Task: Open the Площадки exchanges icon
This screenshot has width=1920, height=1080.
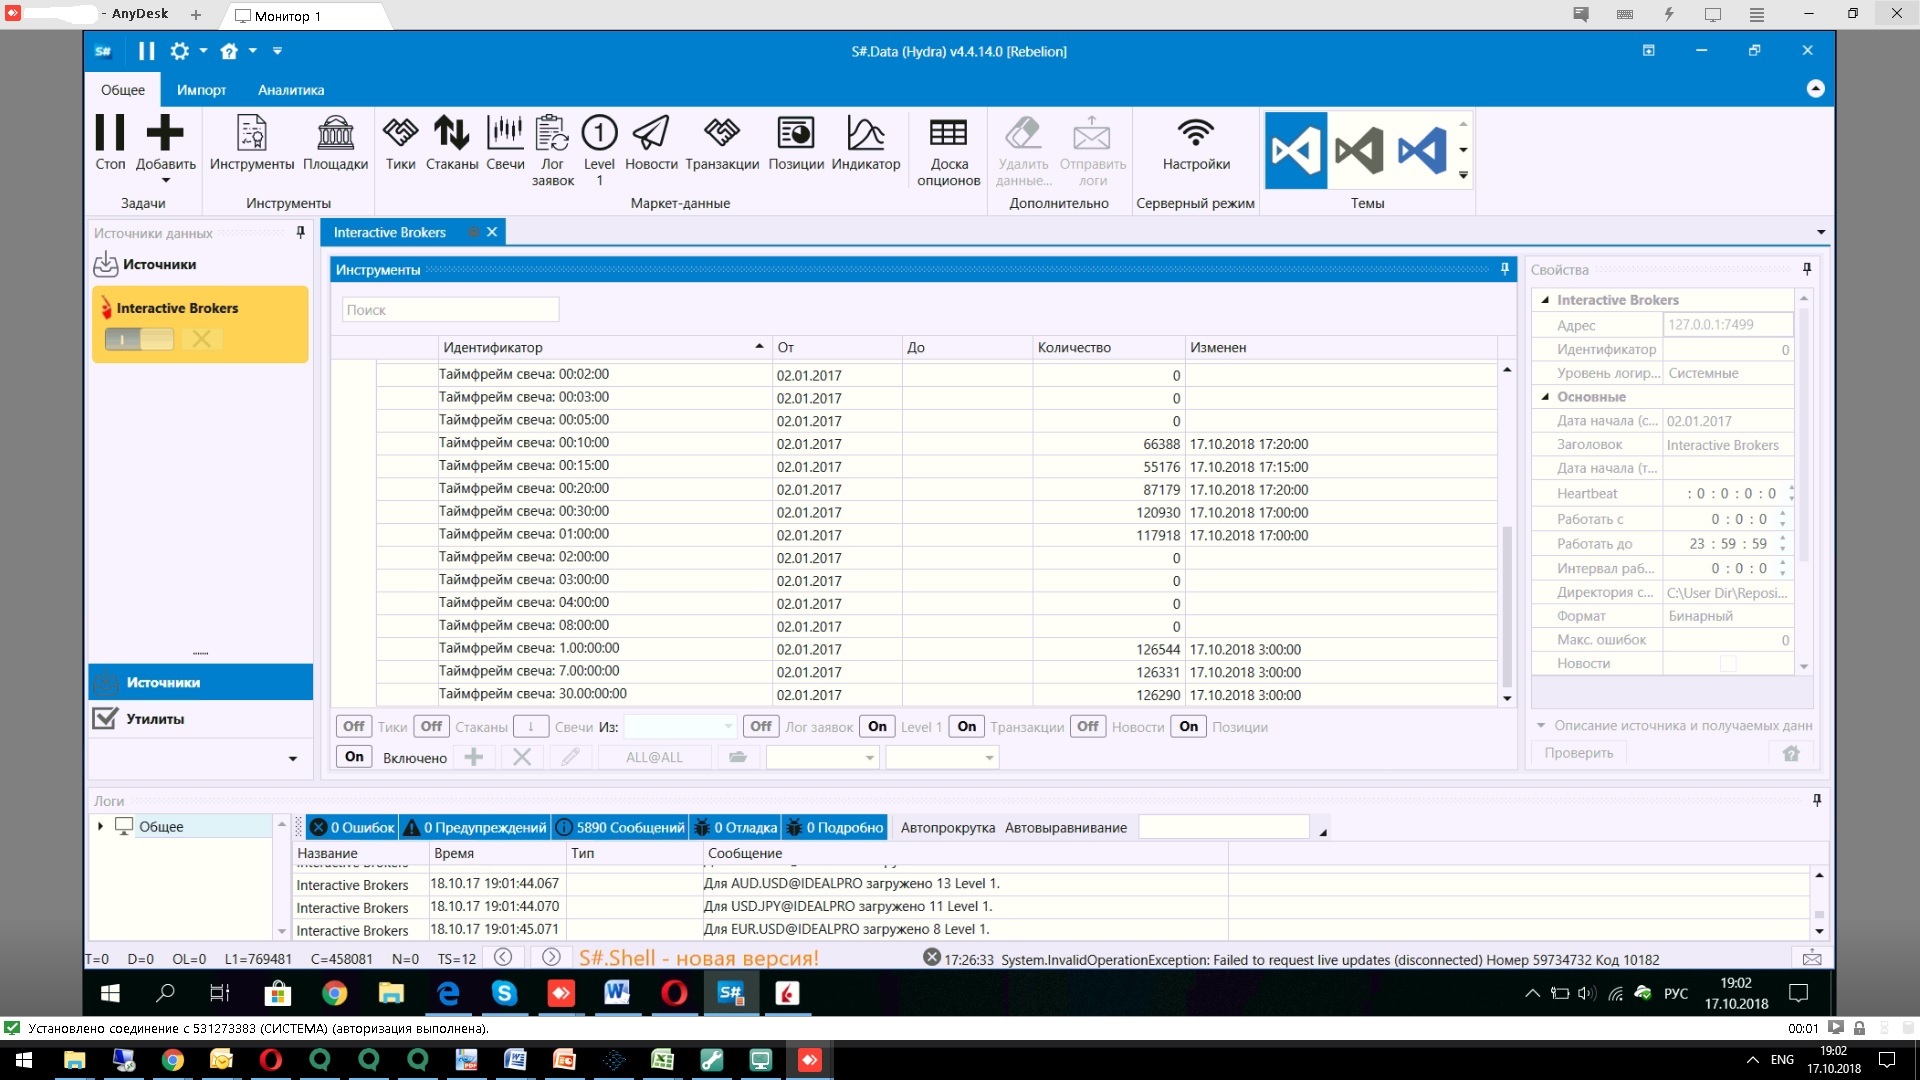Action: pos(335,133)
